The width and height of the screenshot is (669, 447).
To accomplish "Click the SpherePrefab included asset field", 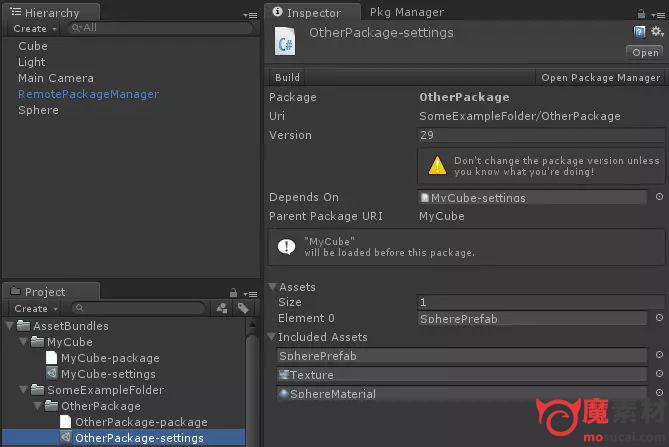I will [462, 355].
